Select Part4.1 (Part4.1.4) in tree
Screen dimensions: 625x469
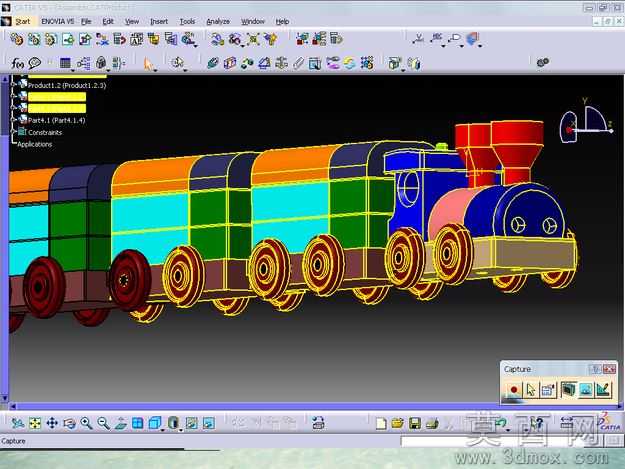pos(57,120)
